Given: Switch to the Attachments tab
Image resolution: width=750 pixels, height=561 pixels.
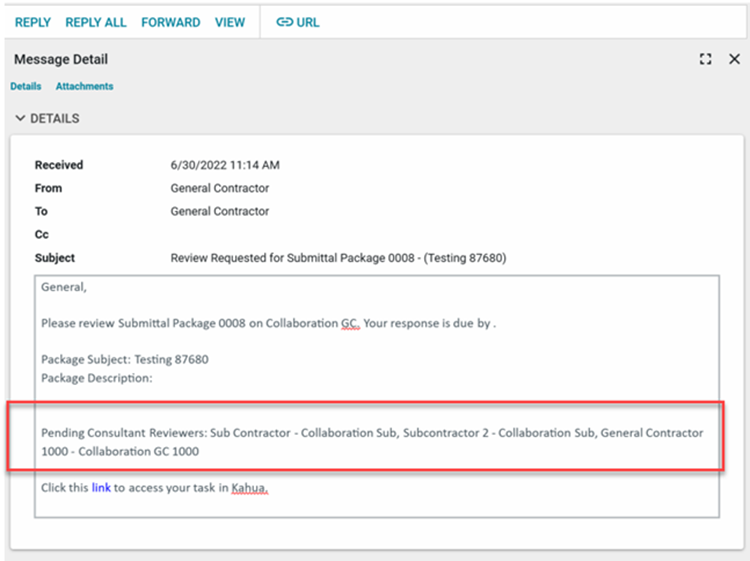Looking at the screenshot, I should coord(84,87).
